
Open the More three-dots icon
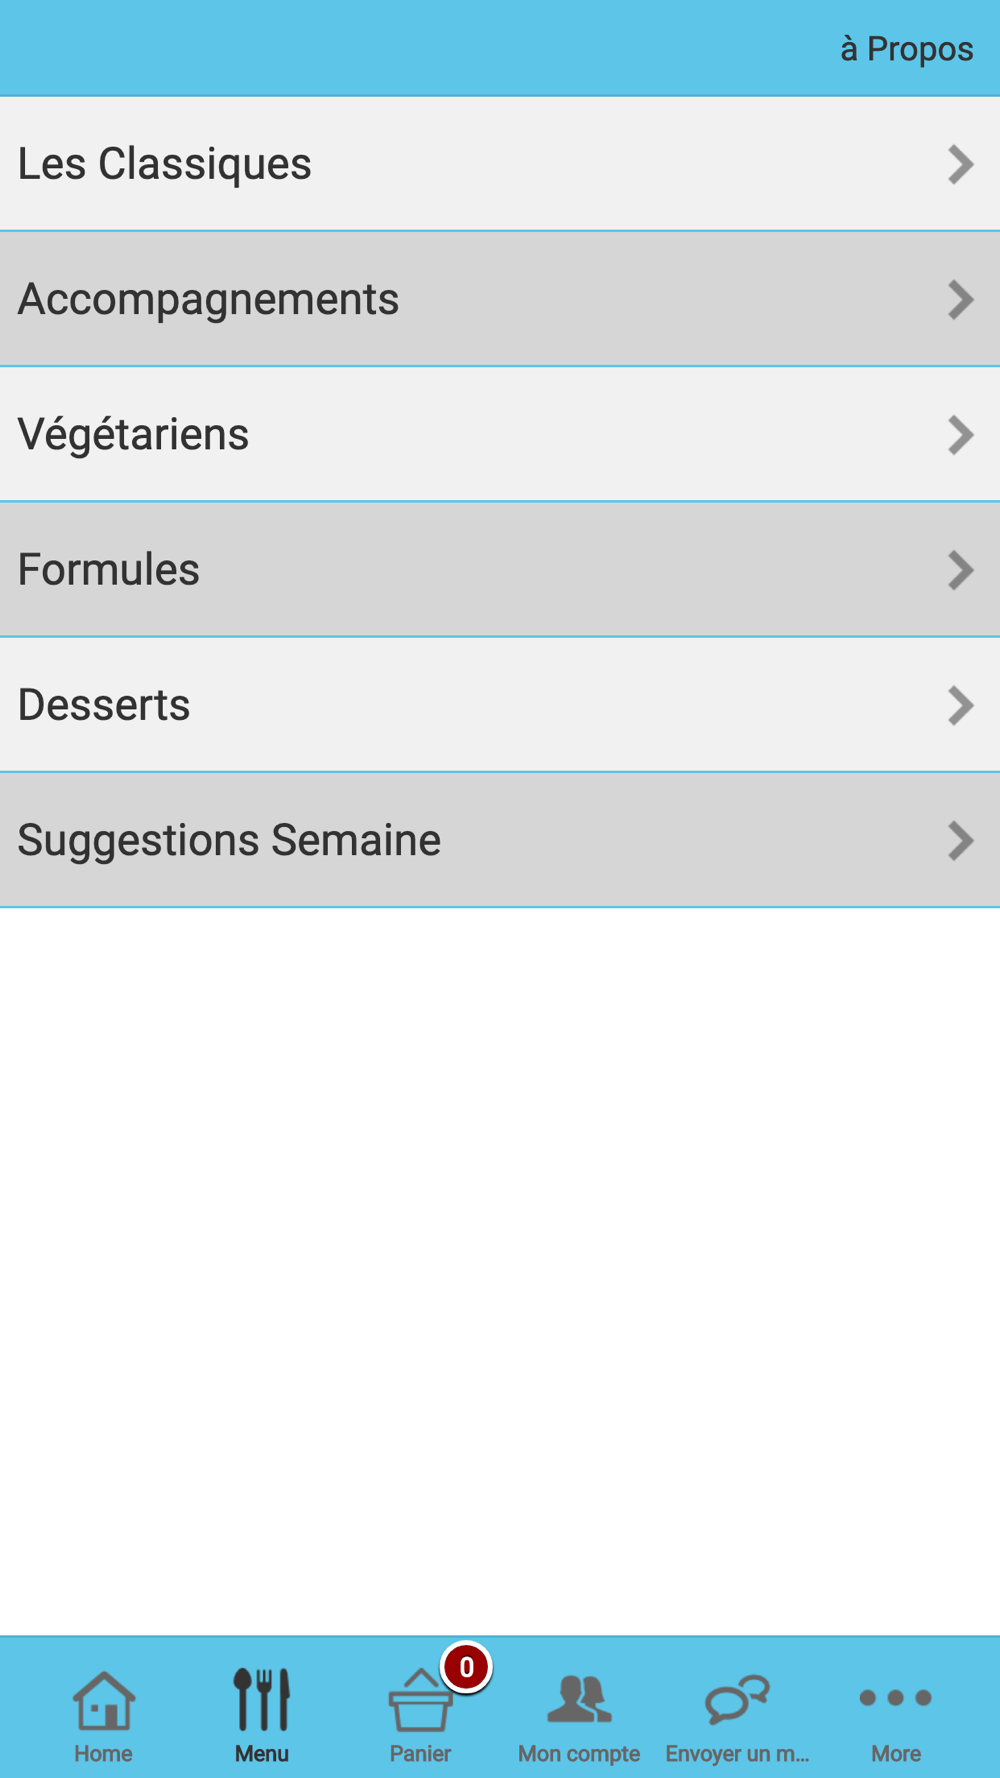[895, 1698]
